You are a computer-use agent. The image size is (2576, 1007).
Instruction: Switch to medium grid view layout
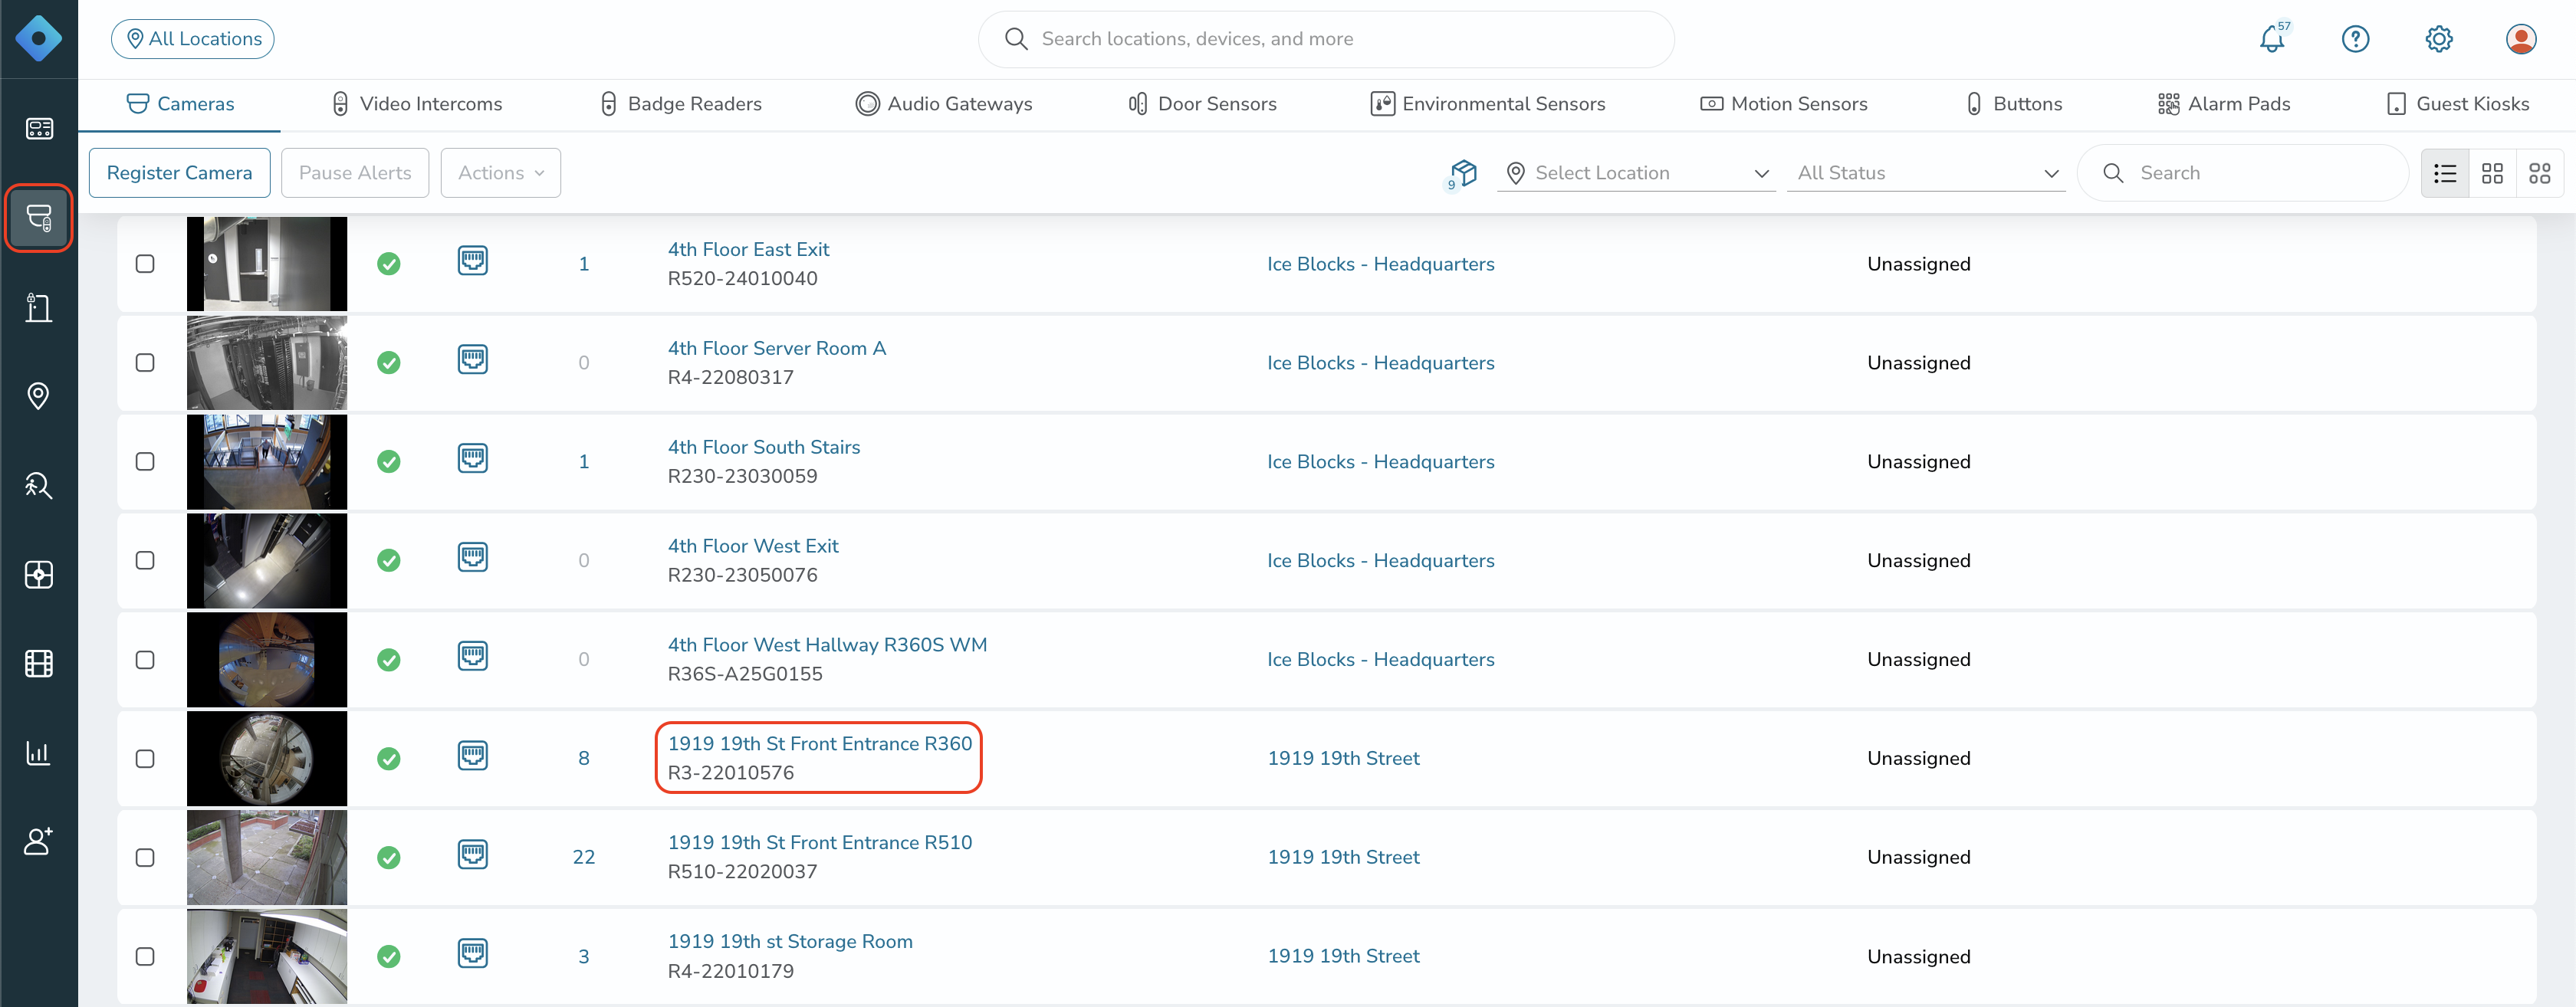2492,173
